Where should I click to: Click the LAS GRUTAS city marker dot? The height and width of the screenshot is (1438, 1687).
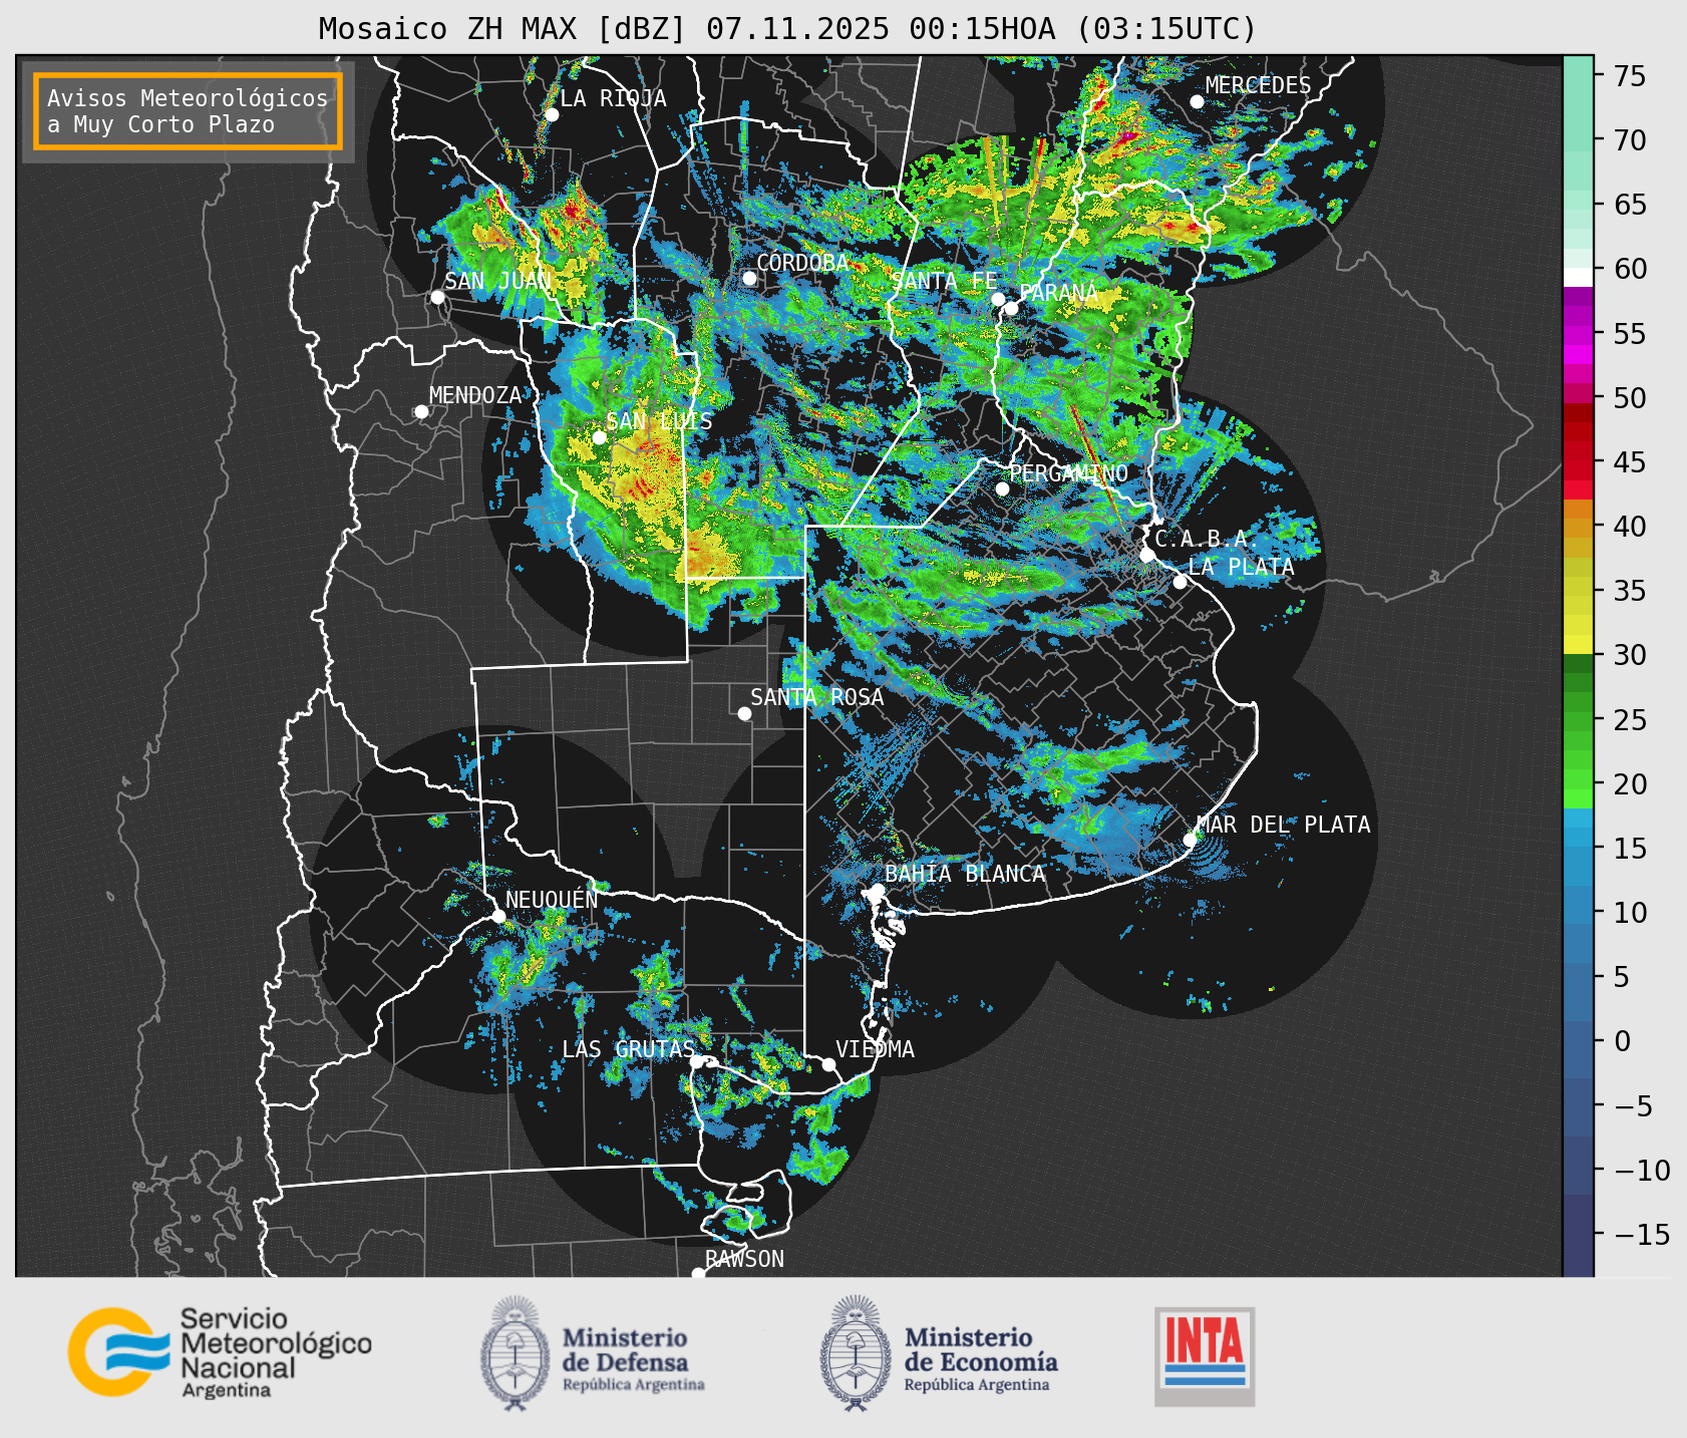click(x=696, y=1062)
